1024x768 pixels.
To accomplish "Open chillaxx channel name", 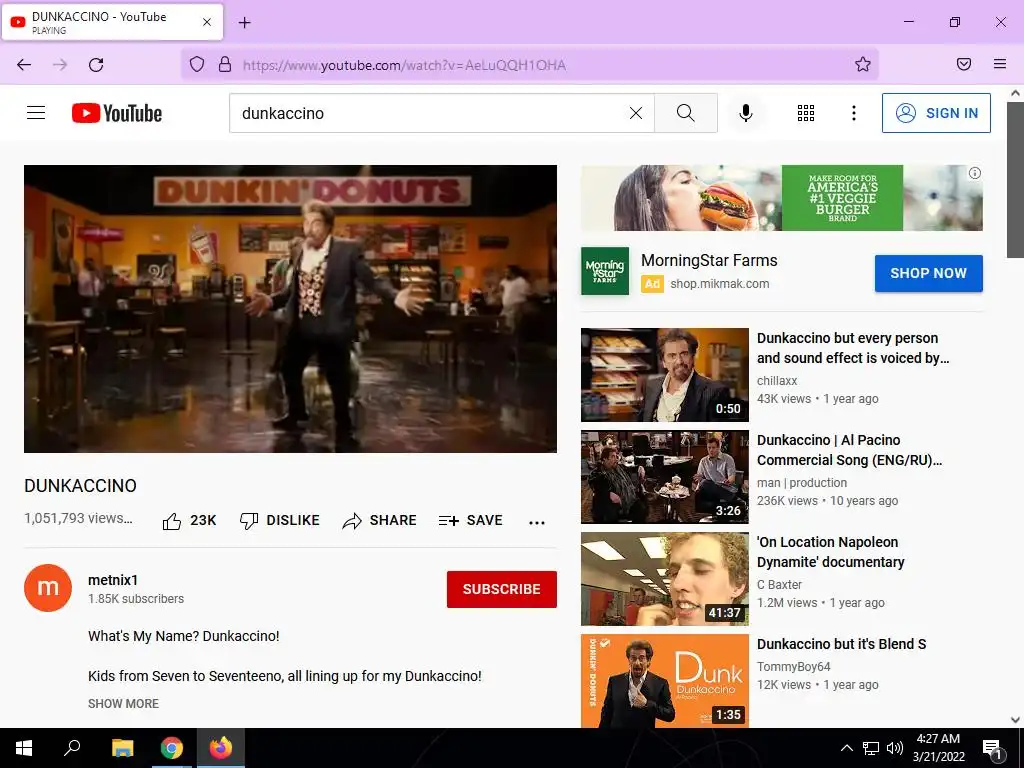I will tap(777, 381).
